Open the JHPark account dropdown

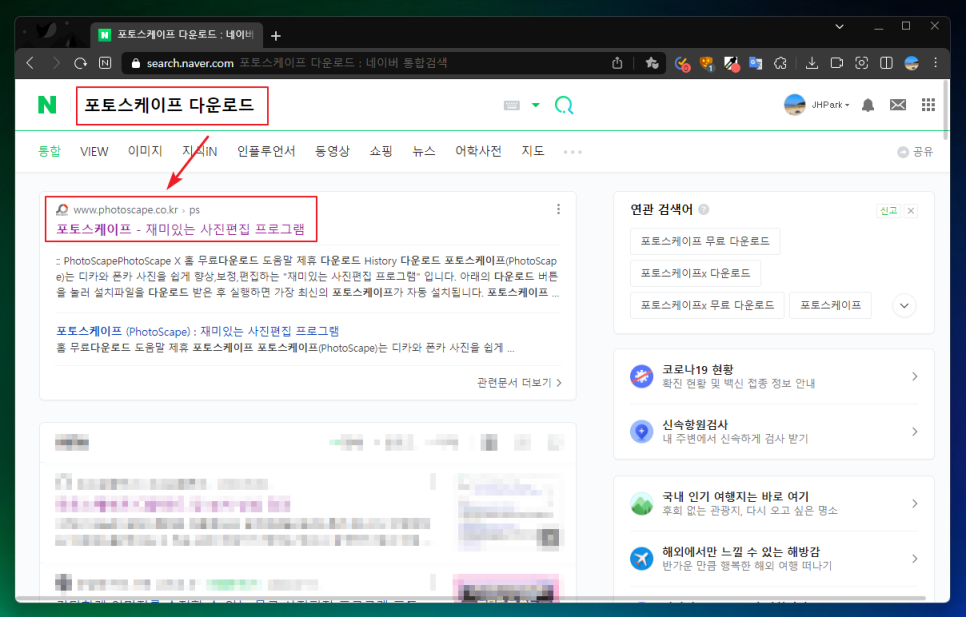(830, 105)
